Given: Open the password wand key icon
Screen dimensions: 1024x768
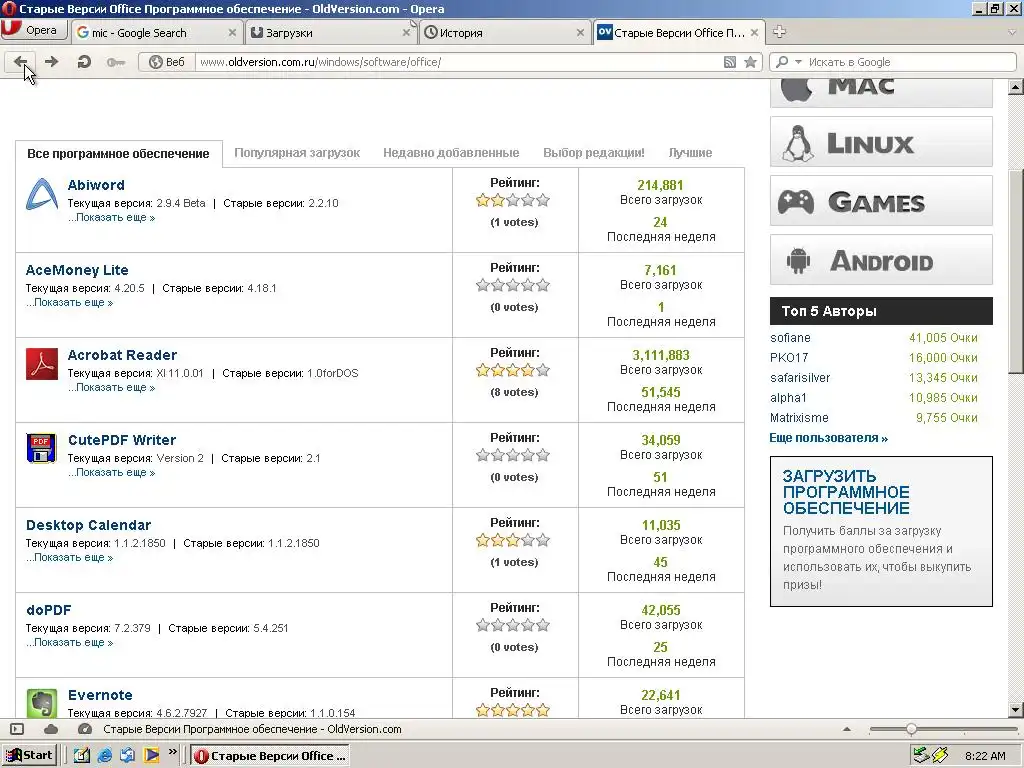Looking at the screenshot, I should 116,62.
